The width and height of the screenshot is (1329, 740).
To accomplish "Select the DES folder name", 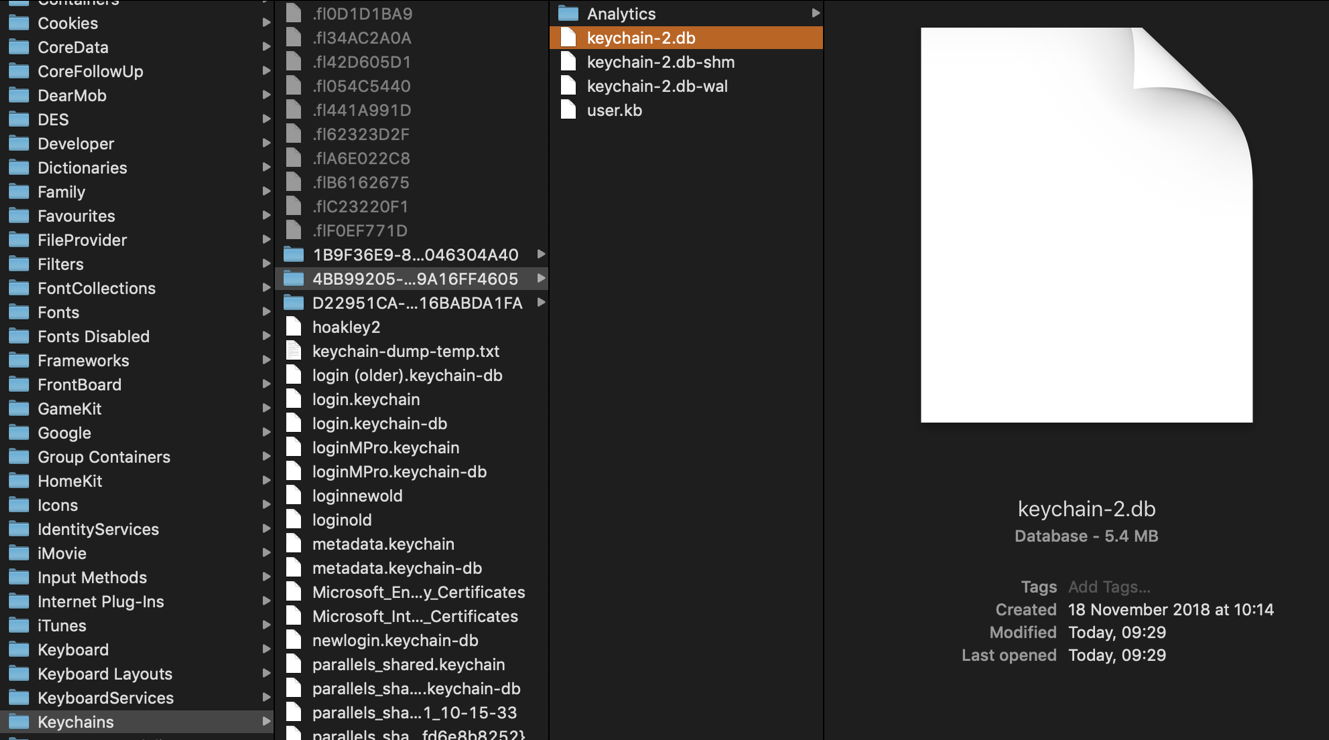I will point(53,119).
